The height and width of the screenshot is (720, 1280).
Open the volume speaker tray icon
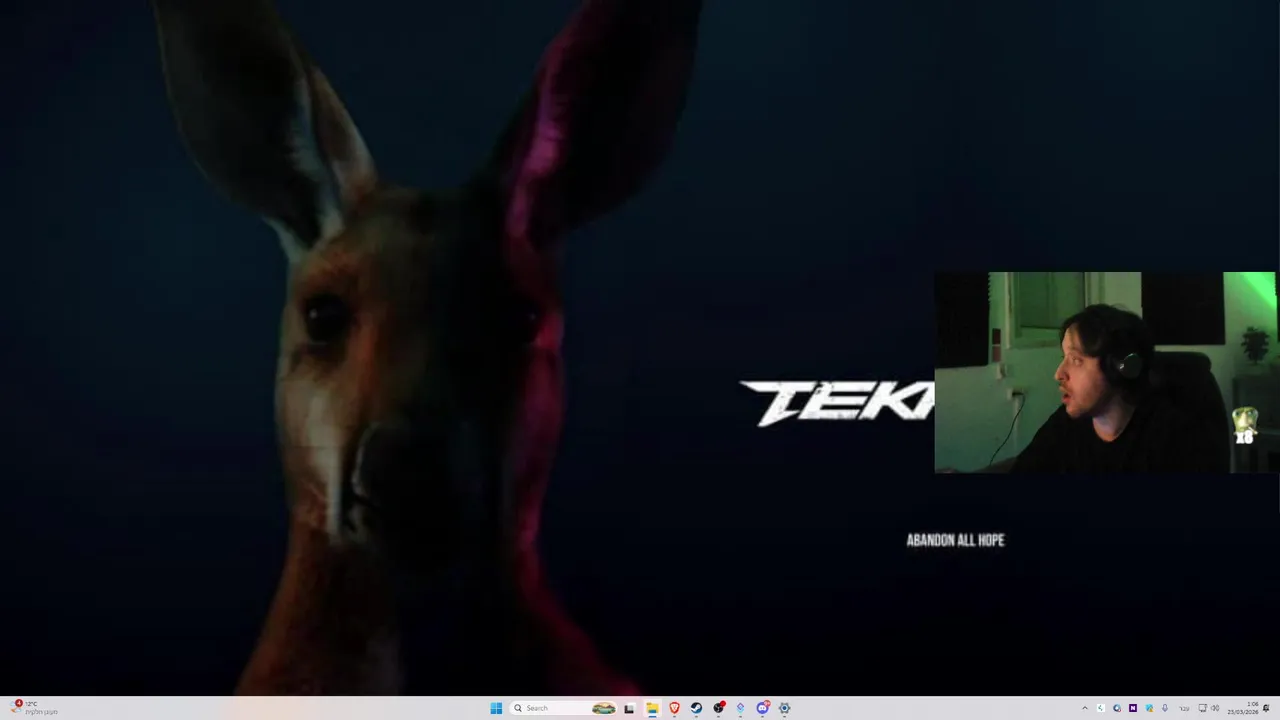click(1215, 708)
